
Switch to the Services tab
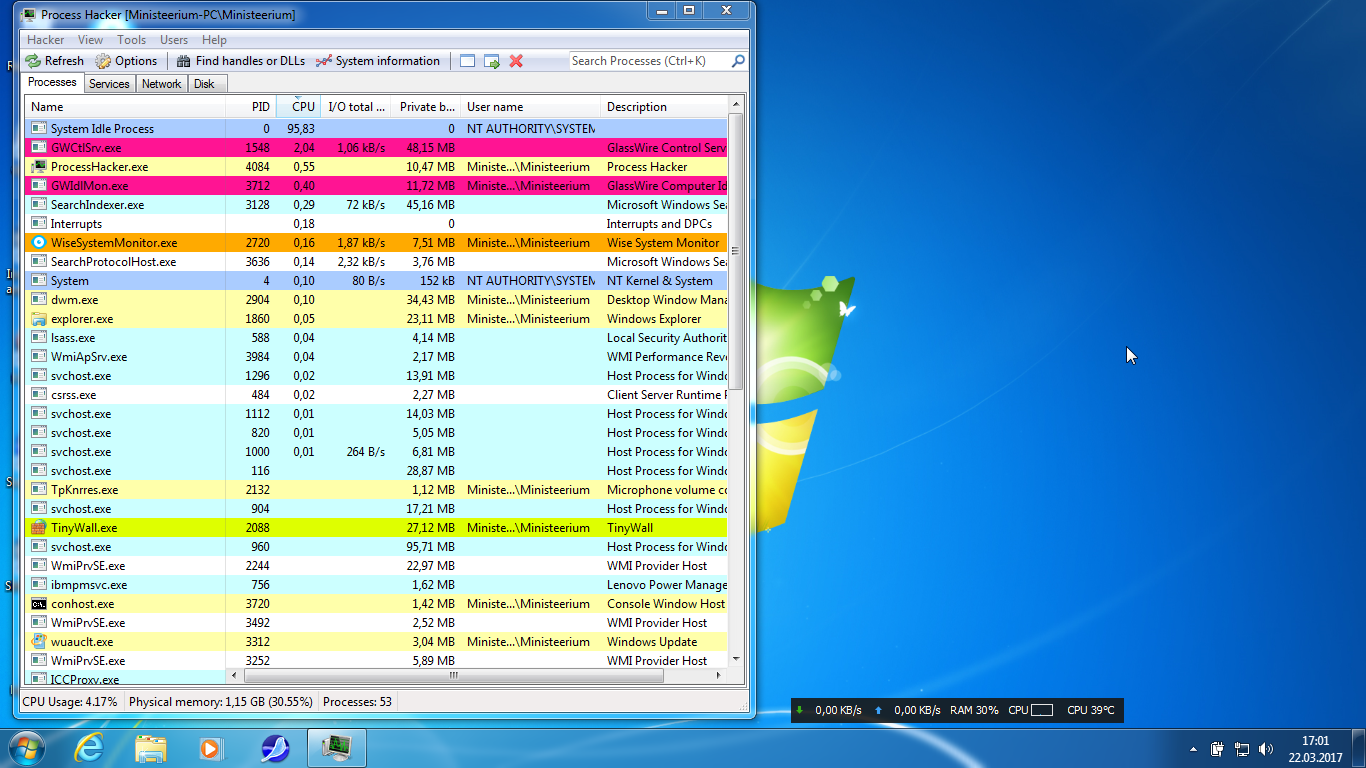[x=109, y=84]
